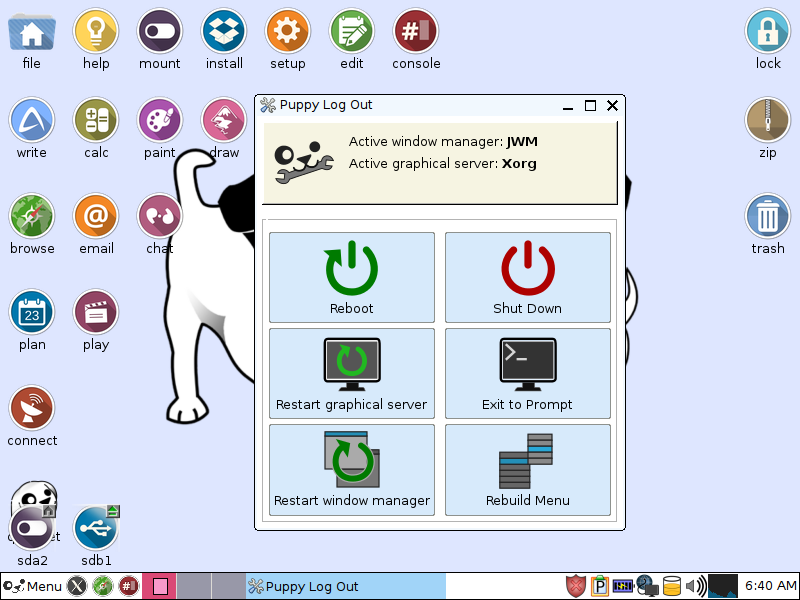Click the red firewall shield tray icon
The image size is (800, 600).
[x=576, y=586]
